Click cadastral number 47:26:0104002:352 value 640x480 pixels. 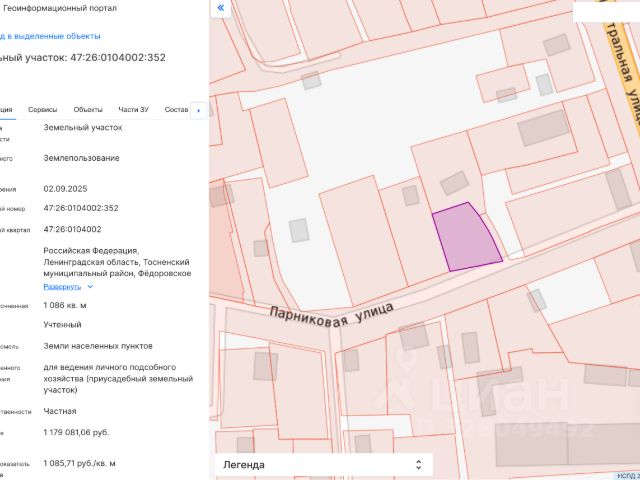pyautogui.click(x=81, y=208)
